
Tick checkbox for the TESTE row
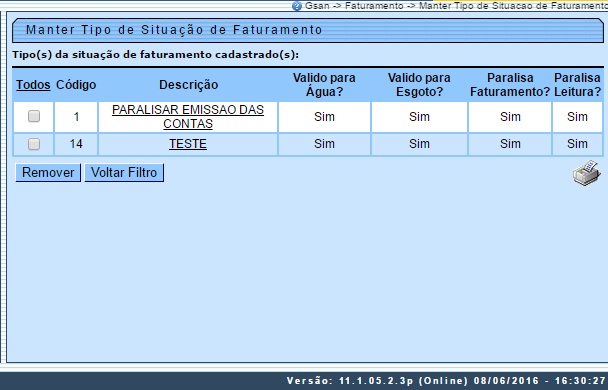point(34,144)
